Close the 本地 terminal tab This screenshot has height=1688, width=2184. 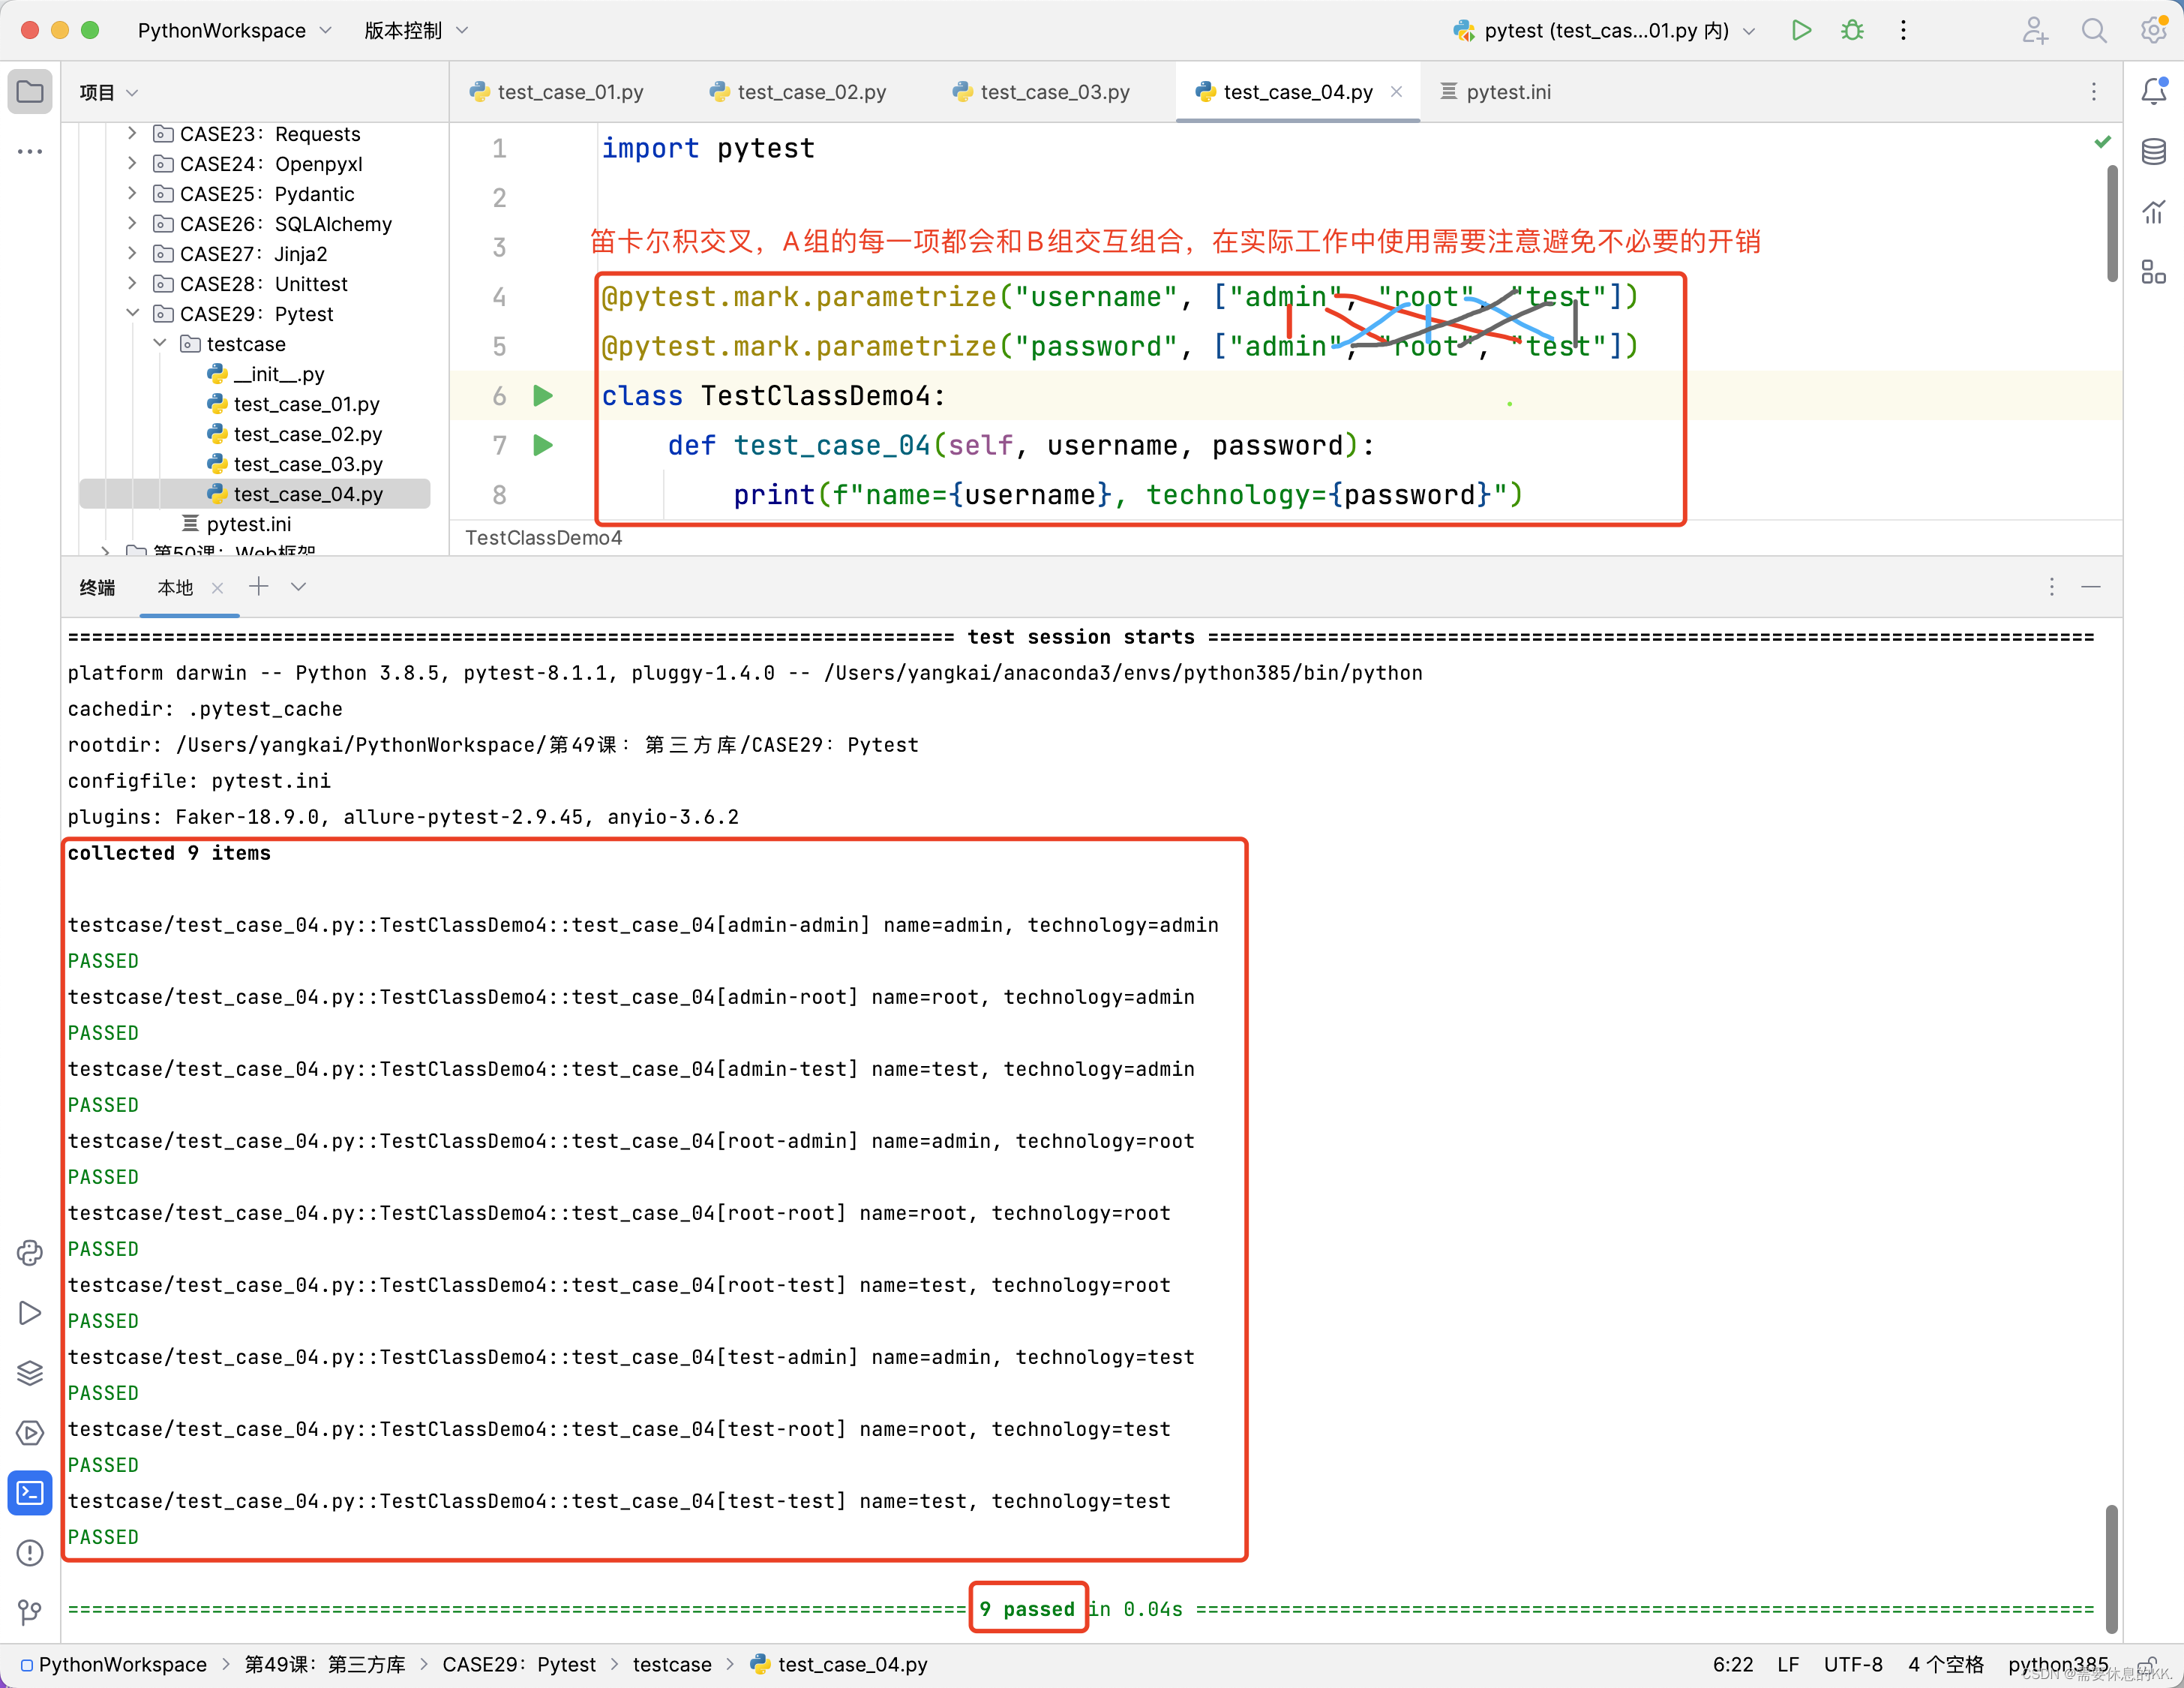pos(217,588)
